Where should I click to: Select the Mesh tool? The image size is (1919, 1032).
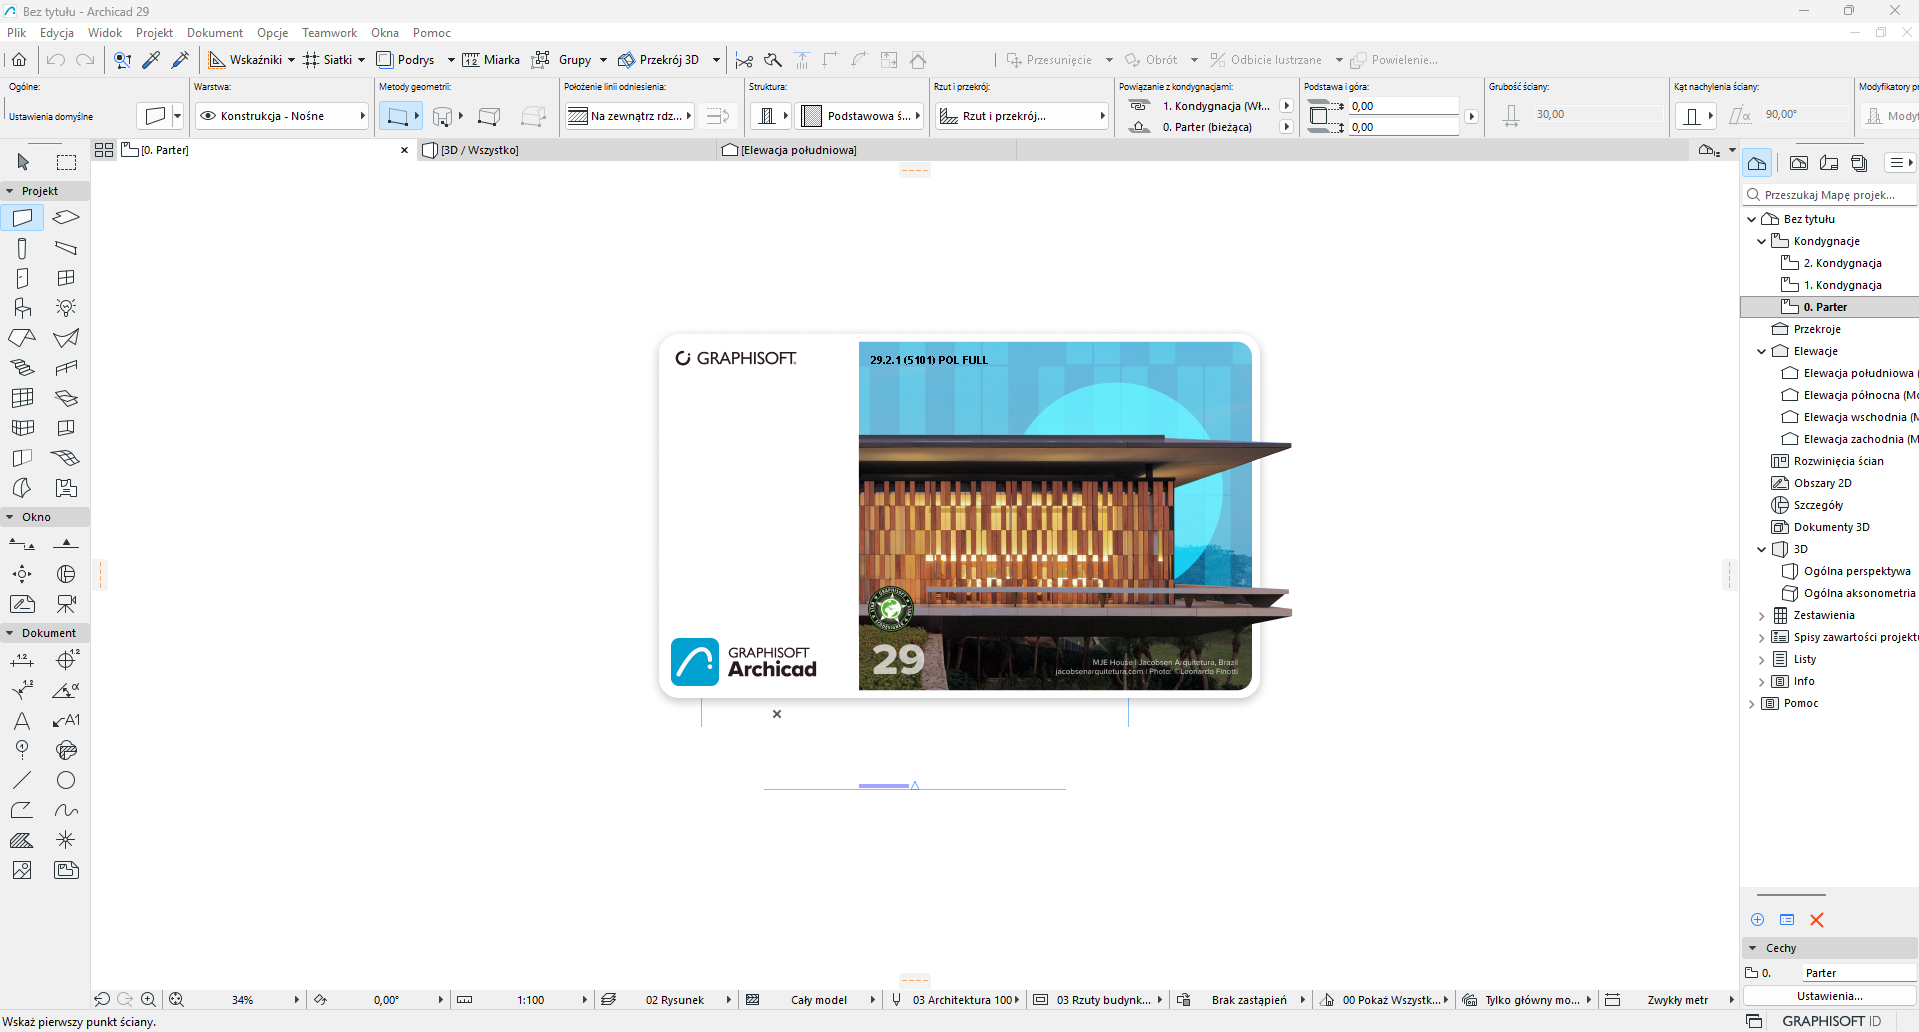click(66, 458)
